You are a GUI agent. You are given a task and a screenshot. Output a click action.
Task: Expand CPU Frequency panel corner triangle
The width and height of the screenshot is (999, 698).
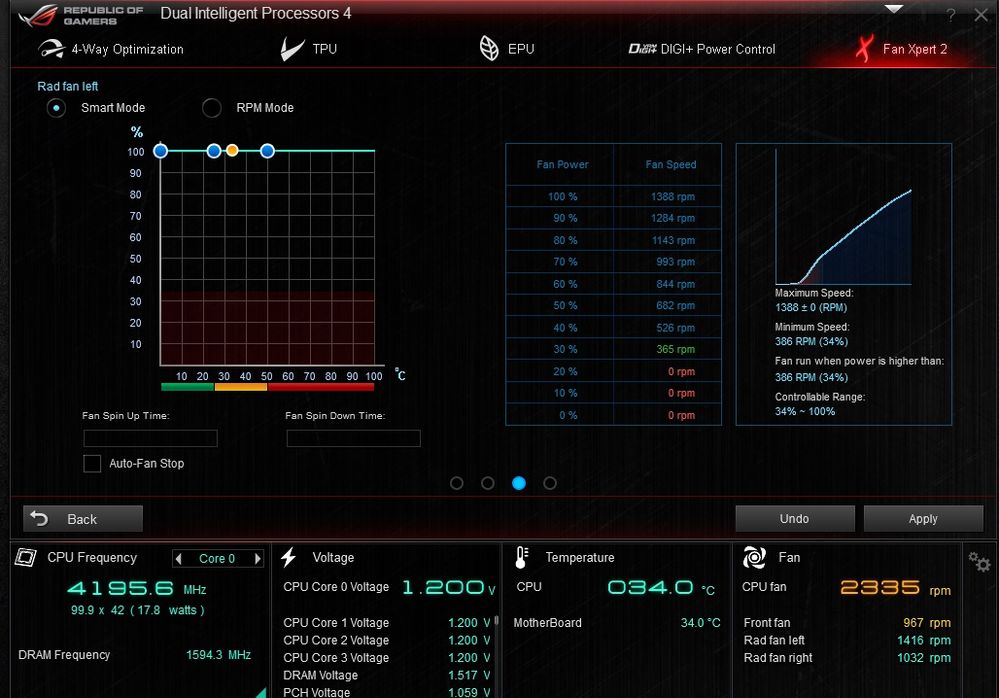tap(262, 693)
